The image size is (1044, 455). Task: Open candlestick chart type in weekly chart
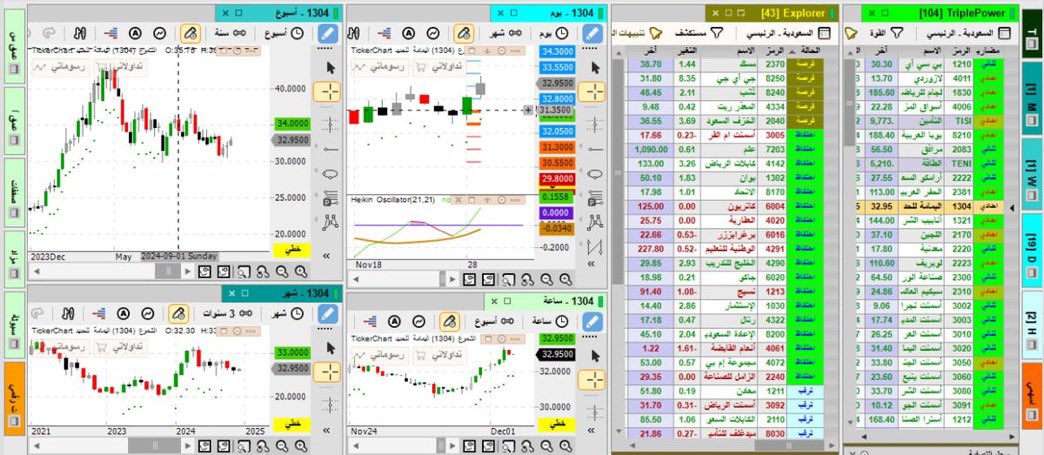click(x=80, y=33)
